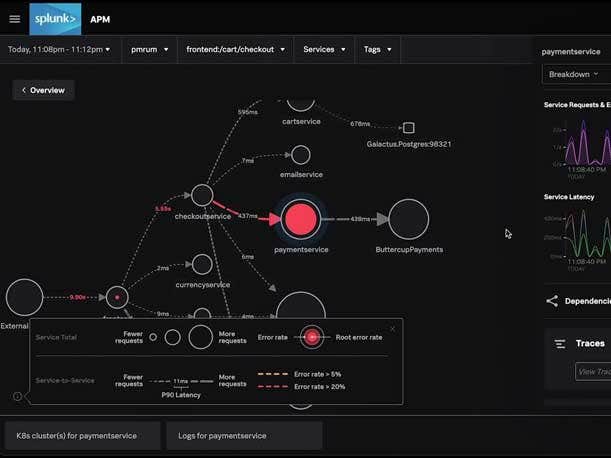This screenshot has width=611, height=458.
Task: Open the time range dropdown
Action: click(x=60, y=49)
